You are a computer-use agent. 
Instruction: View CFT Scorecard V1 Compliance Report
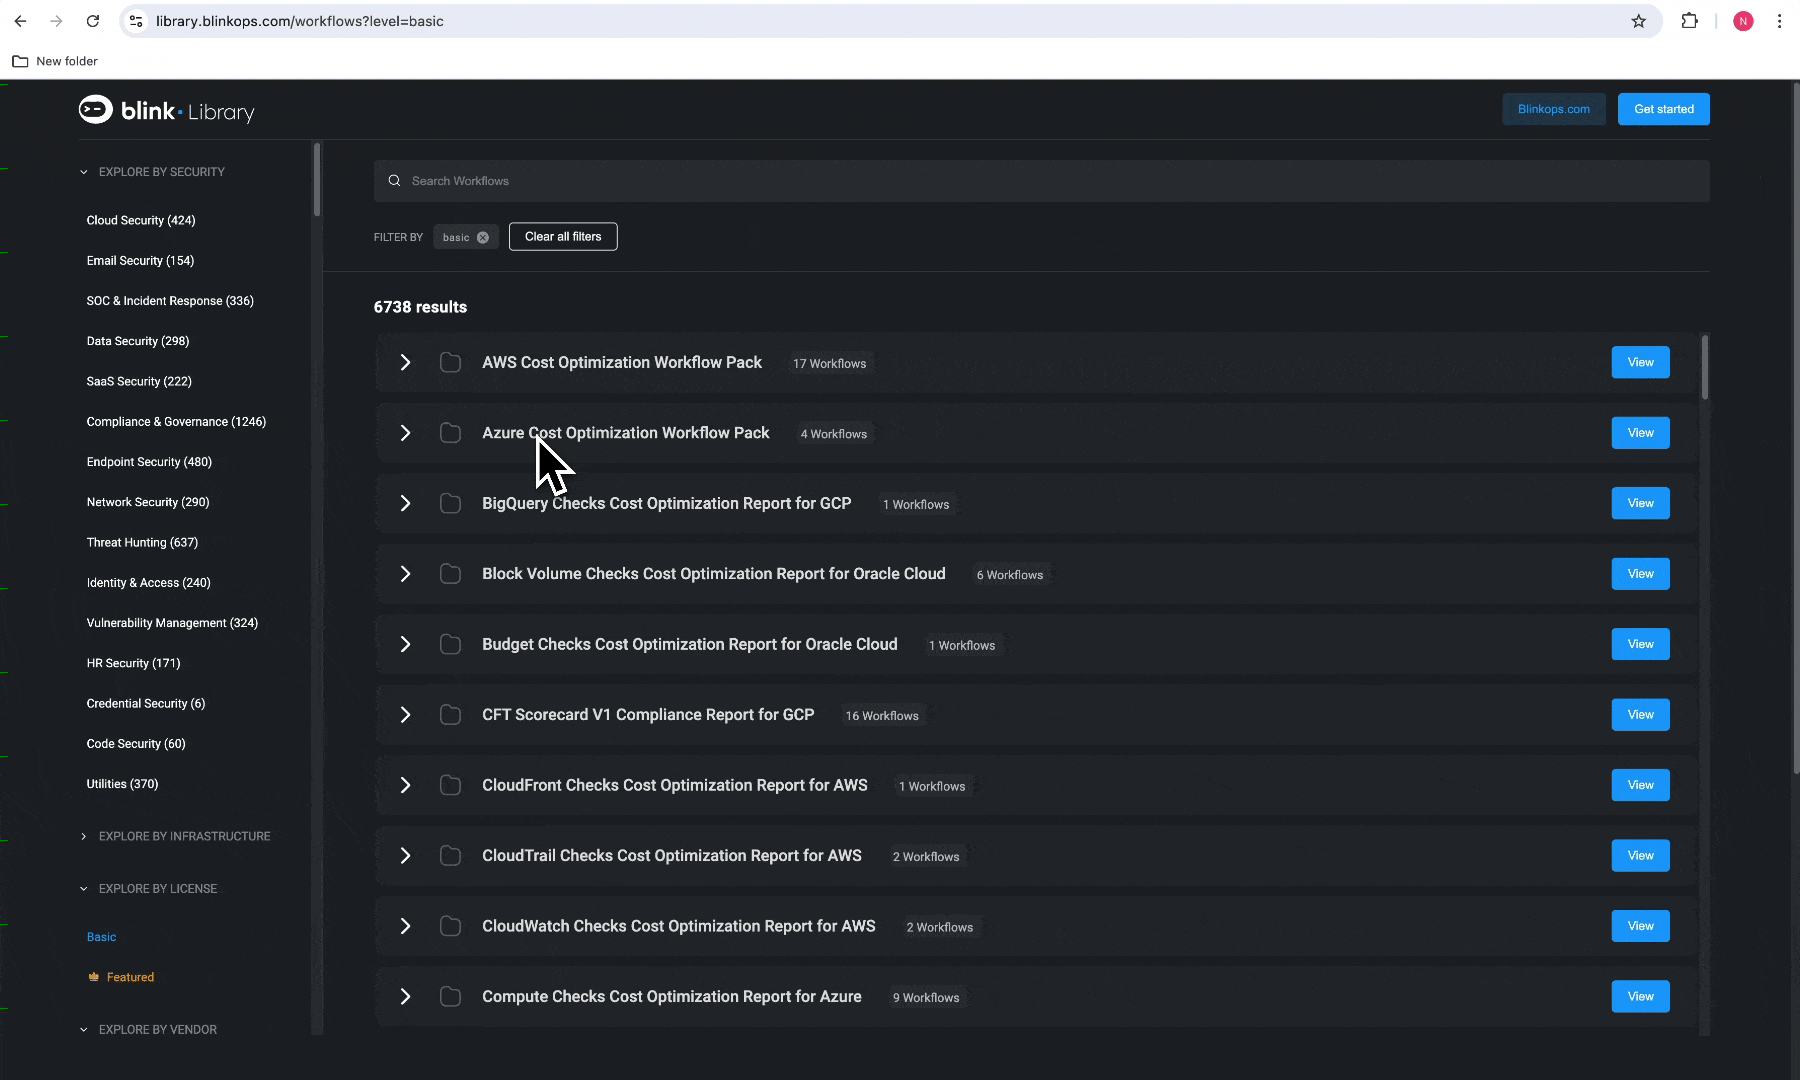1640,715
